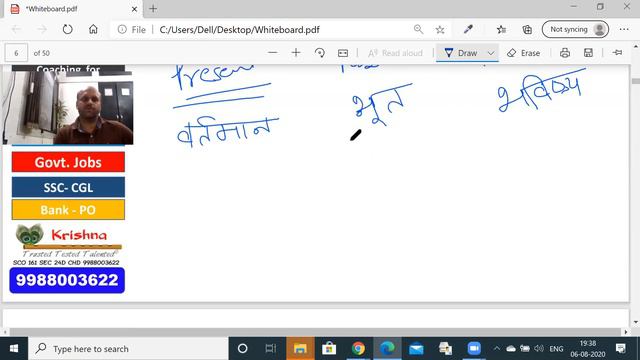
Task: Zoom out the PDF with minus
Action: coord(273,53)
